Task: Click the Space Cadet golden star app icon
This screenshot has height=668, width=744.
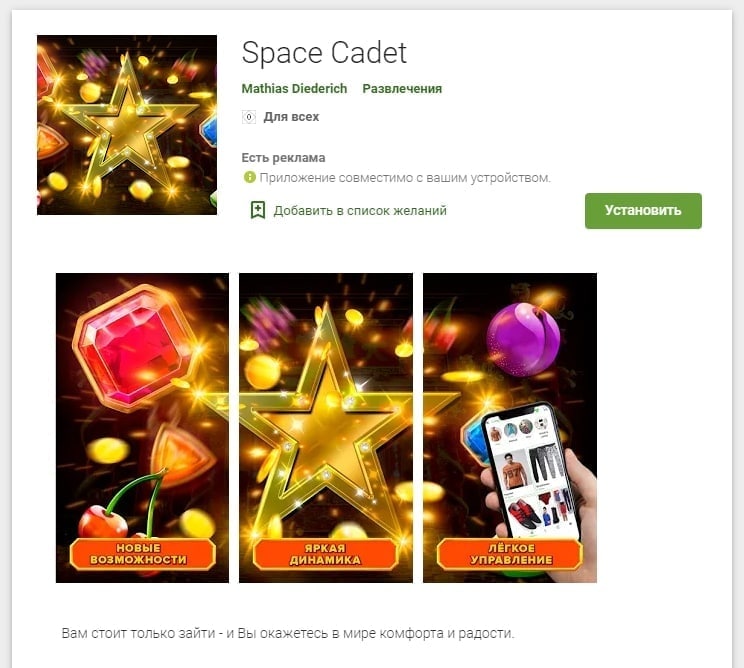Action: (x=127, y=125)
